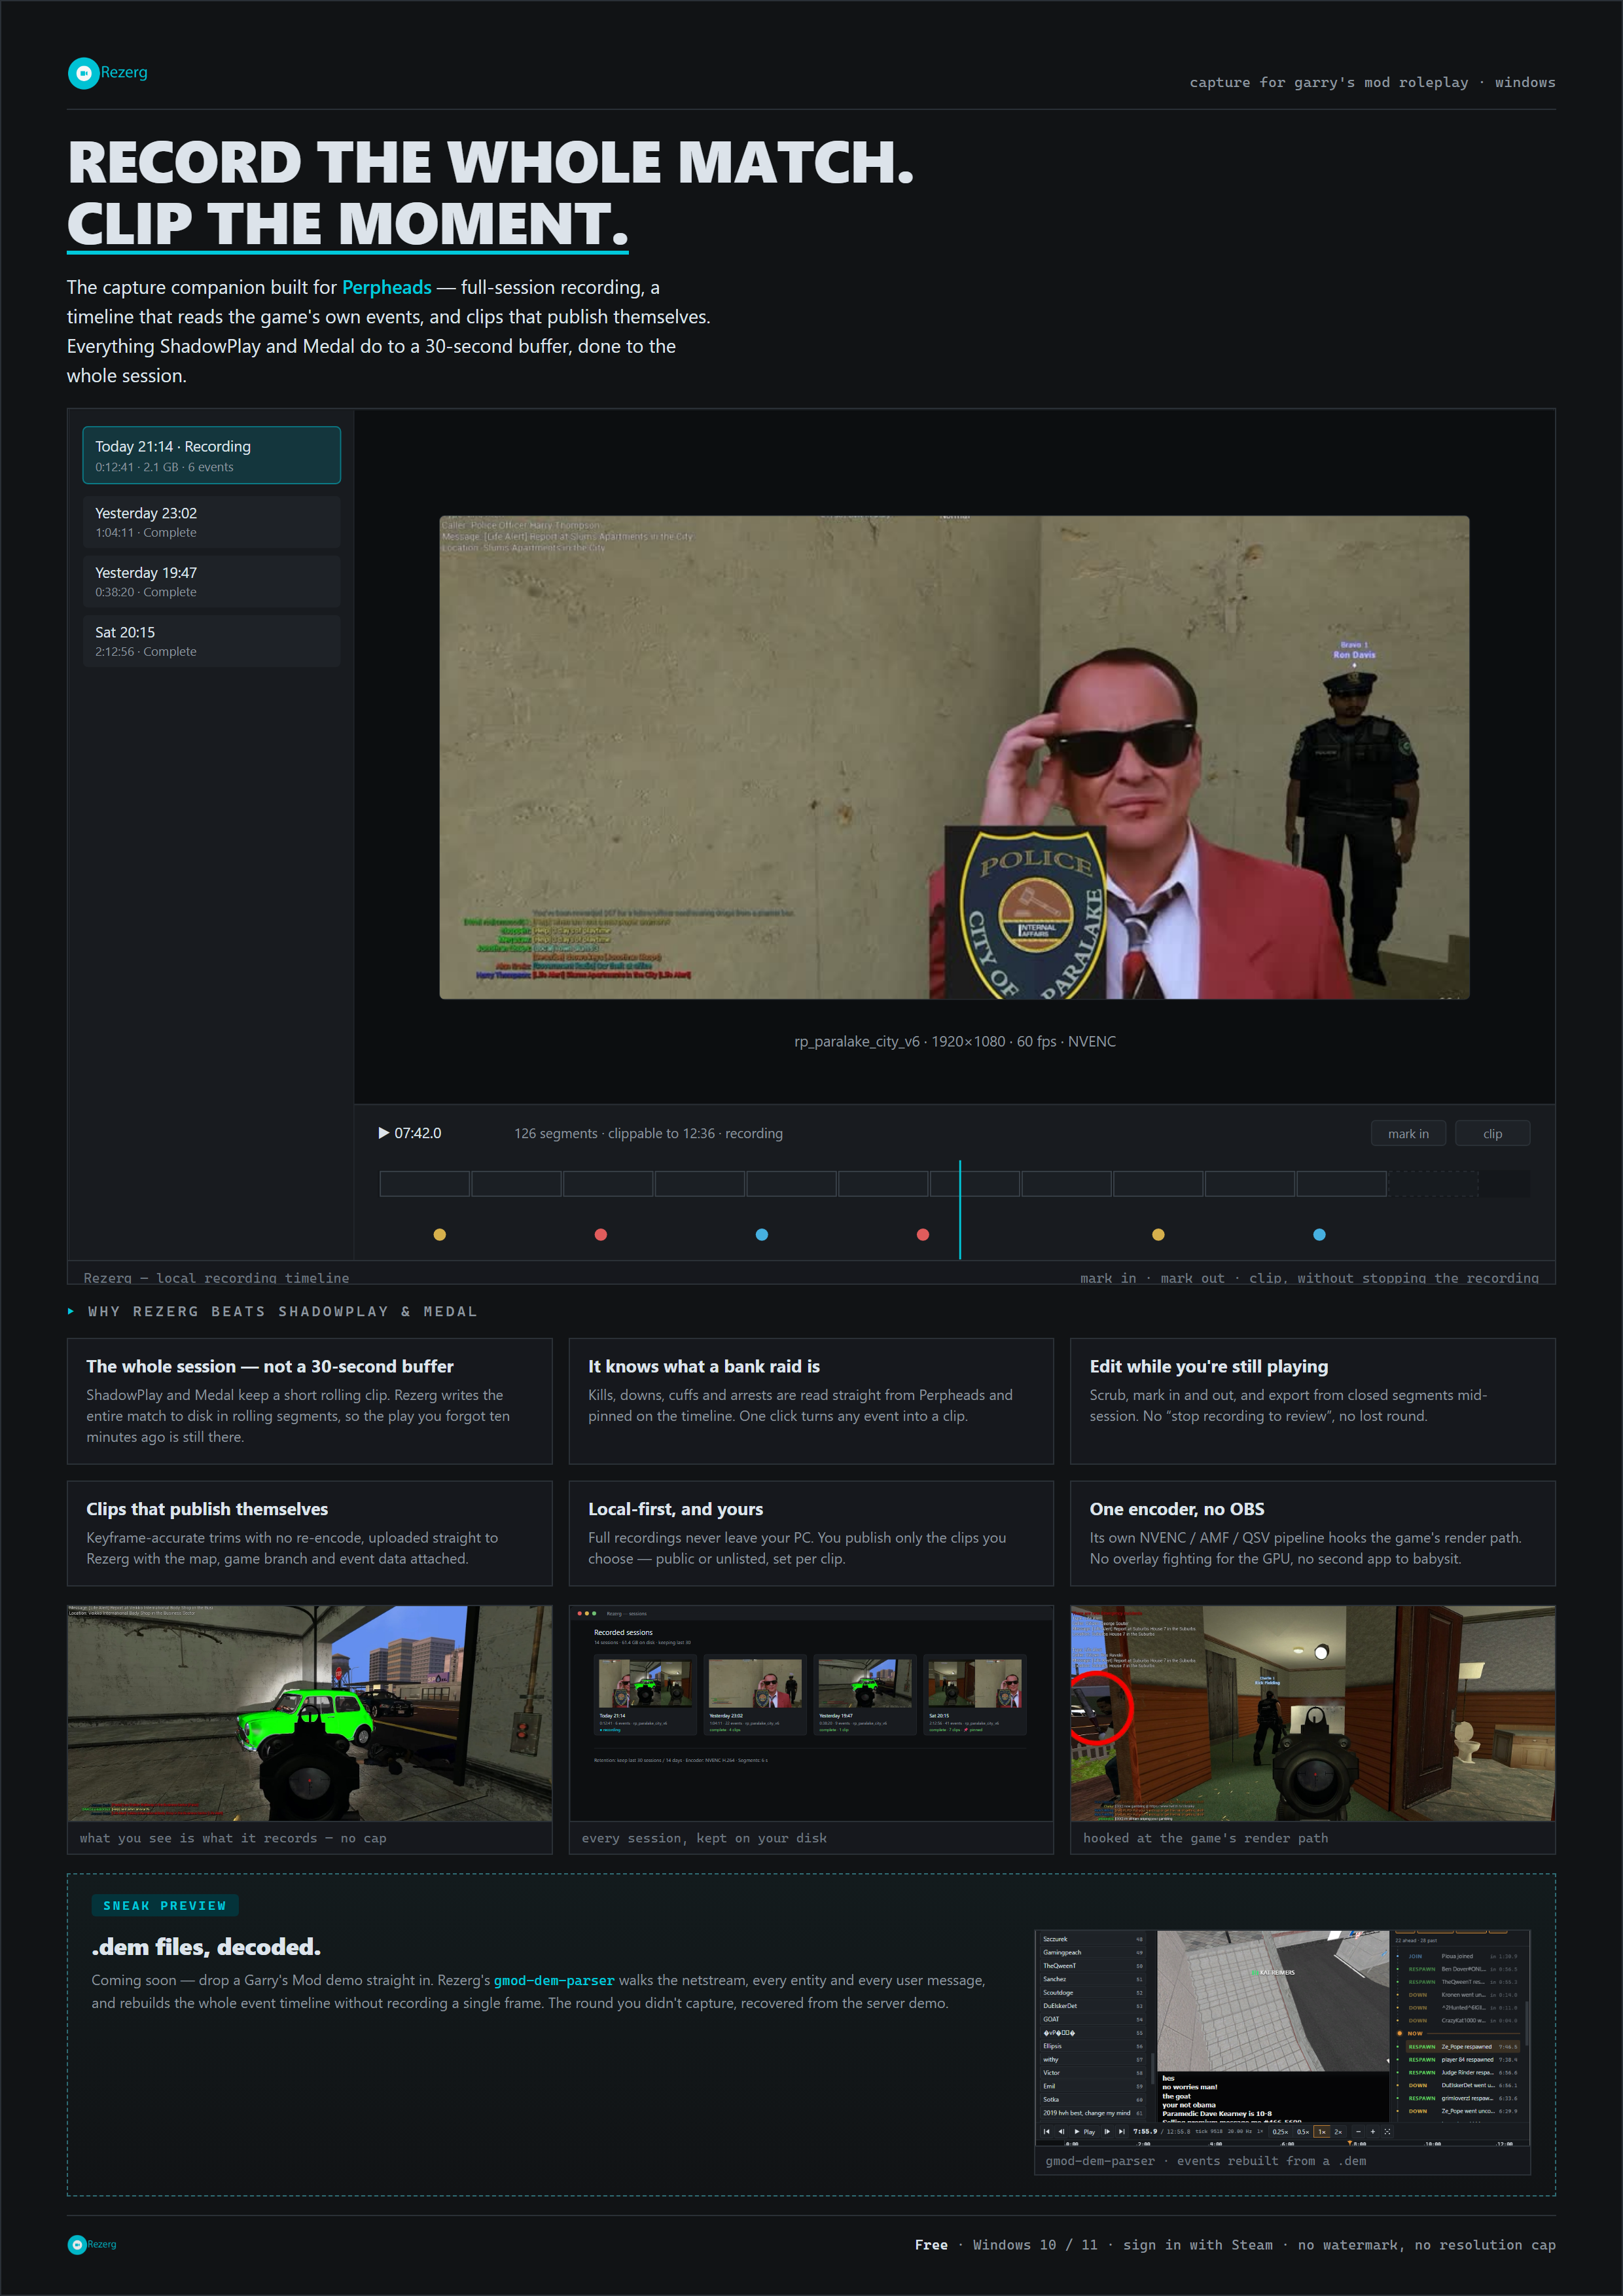Select the yellow event dot after the playhead
This screenshot has height=2296, width=1623.
click(1158, 1234)
